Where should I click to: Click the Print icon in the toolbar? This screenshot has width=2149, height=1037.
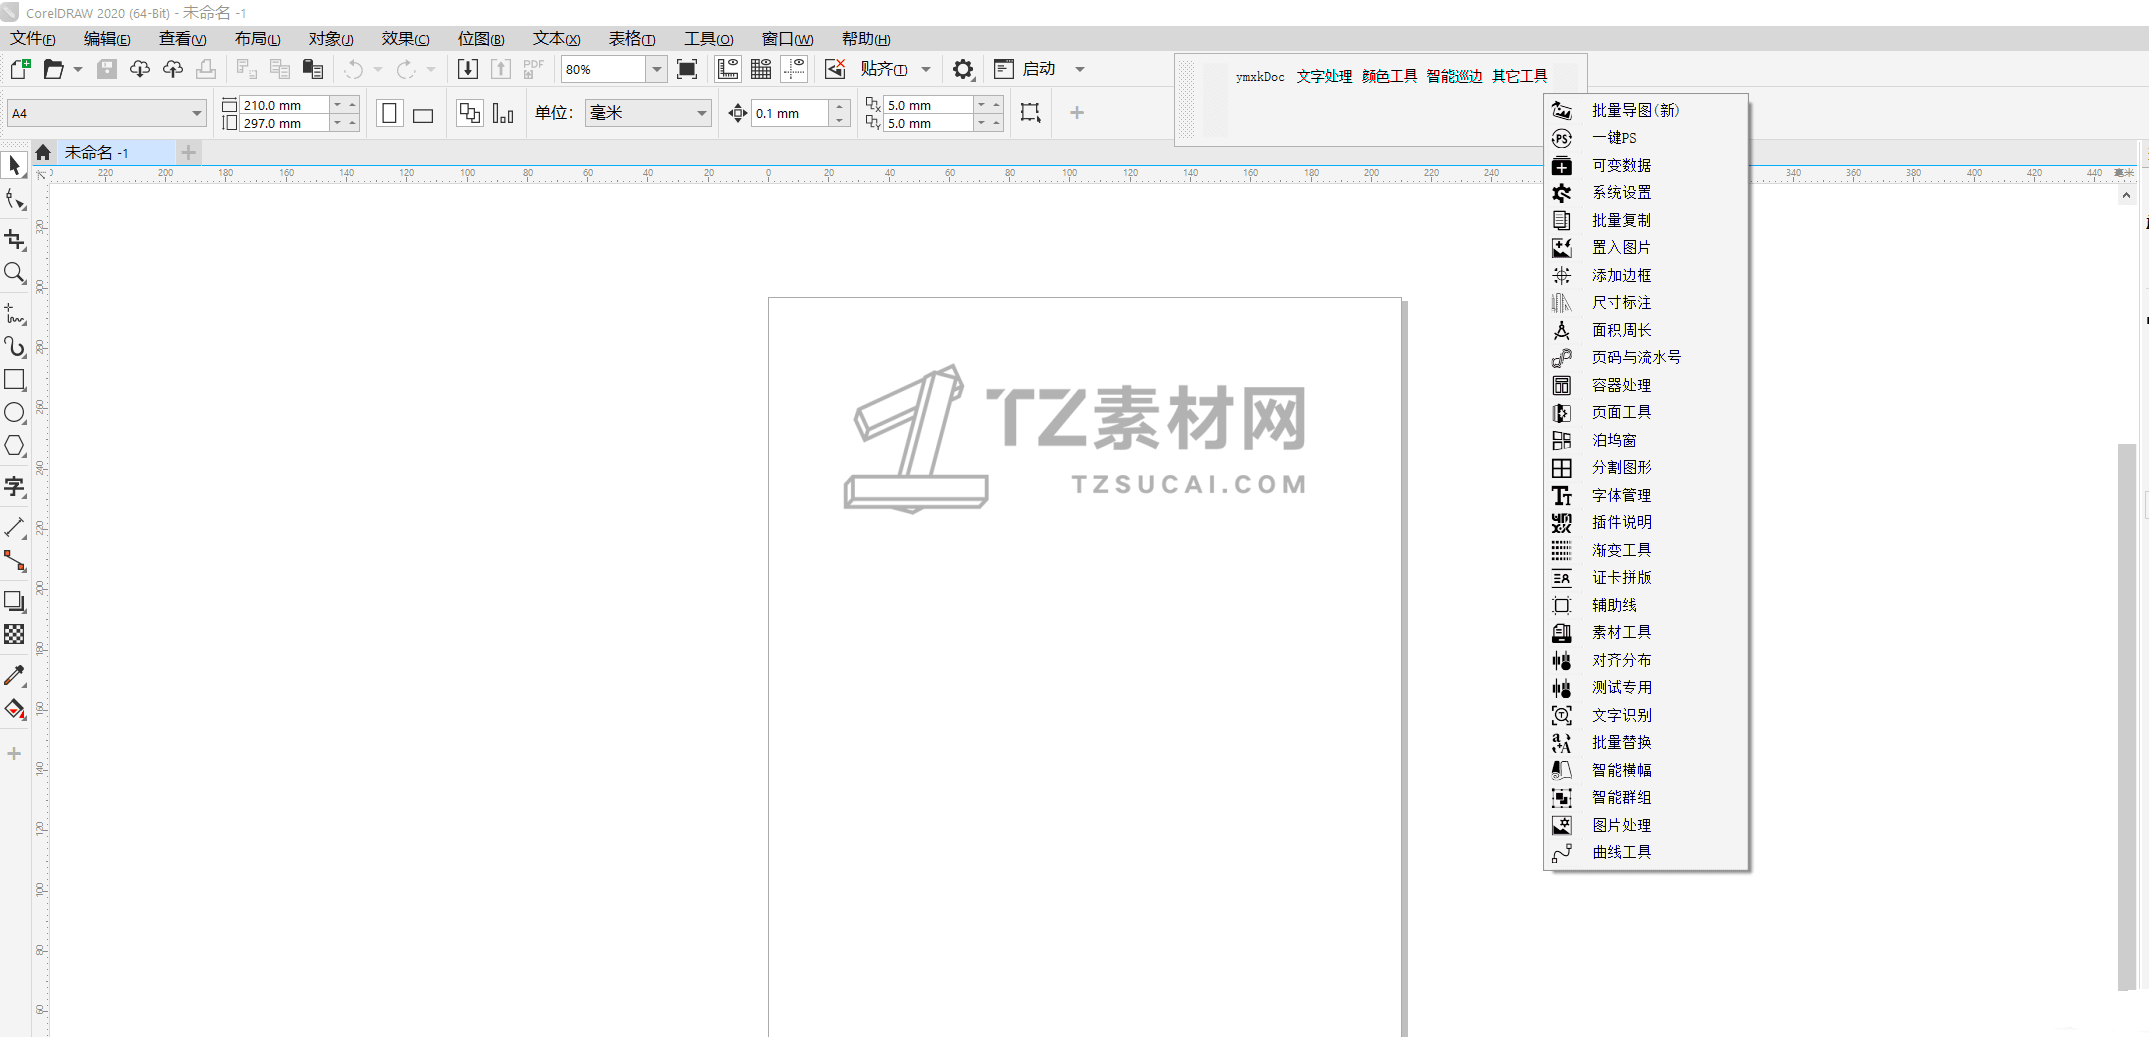(x=206, y=69)
